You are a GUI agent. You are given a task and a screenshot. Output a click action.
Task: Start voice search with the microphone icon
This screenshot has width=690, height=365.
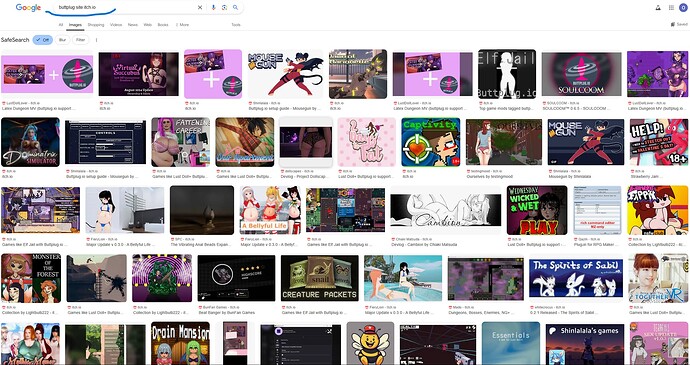(x=213, y=7)
